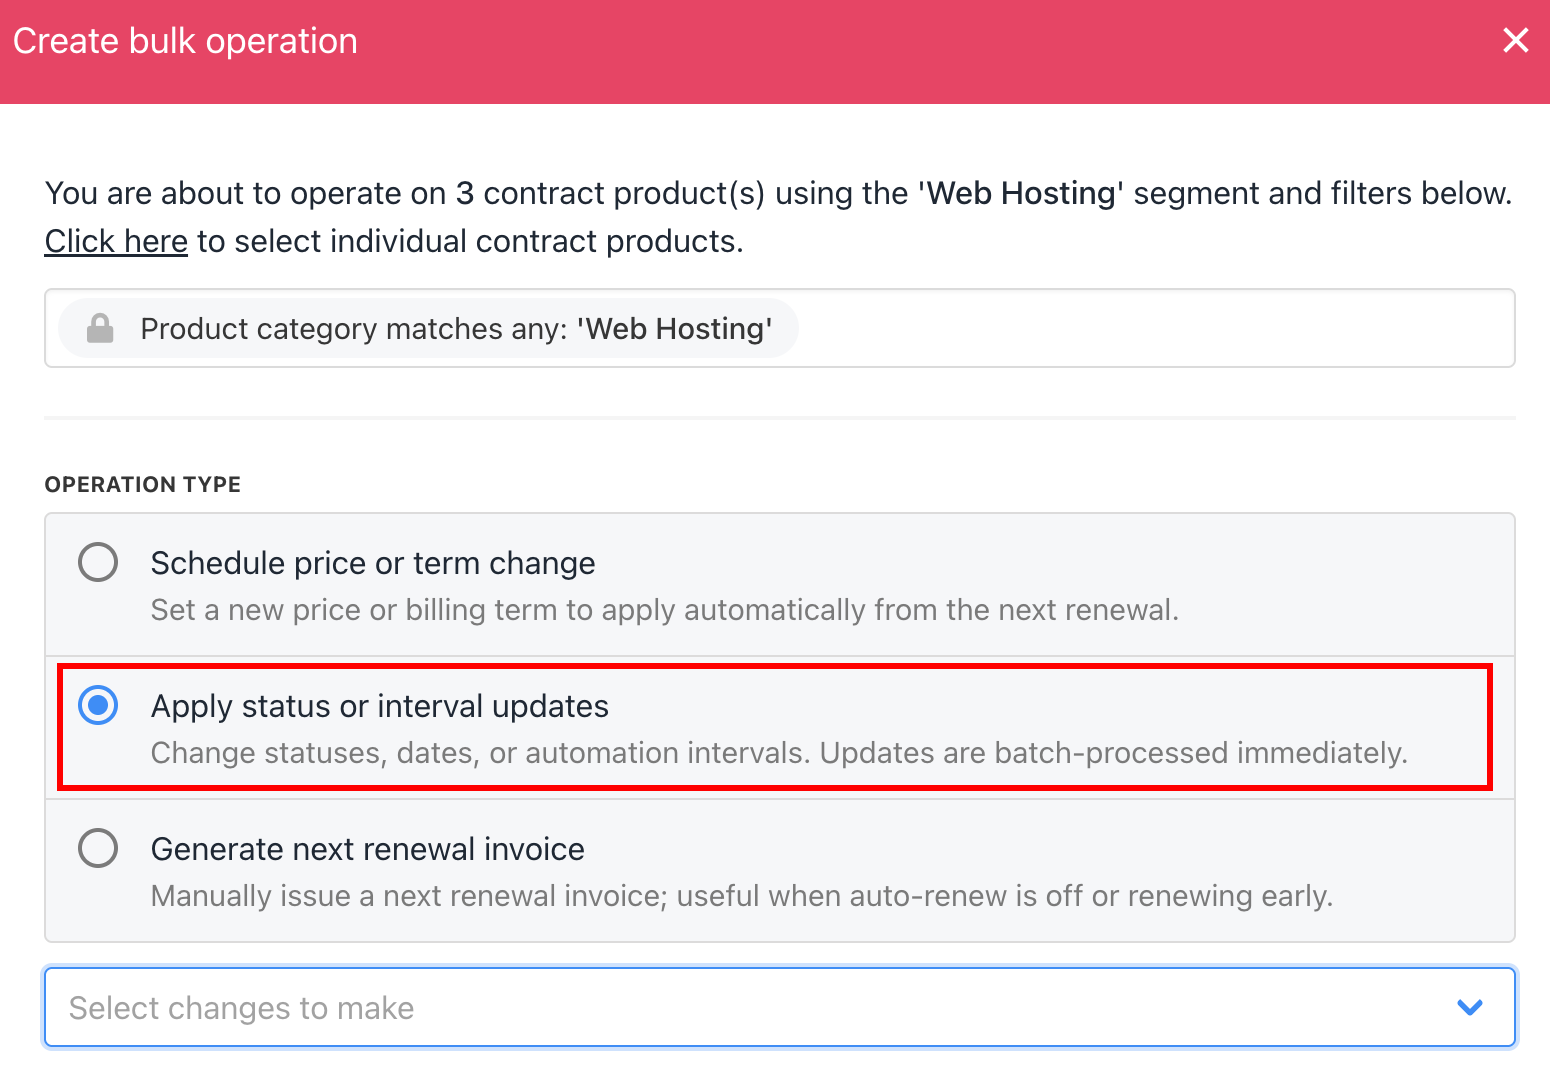Click the empty area of the filter box
Viewport: 1550px width, 1084px height.
[1150, 329]
